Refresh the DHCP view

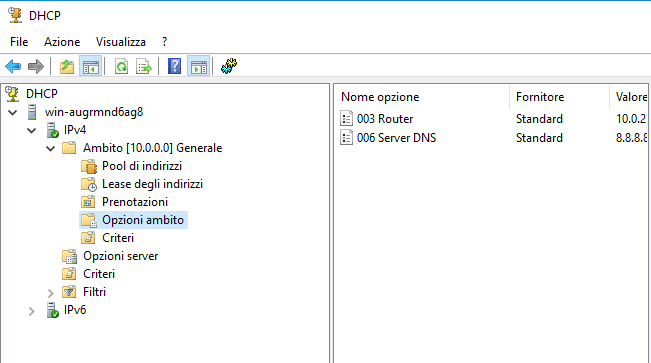[x=121, y=66]
